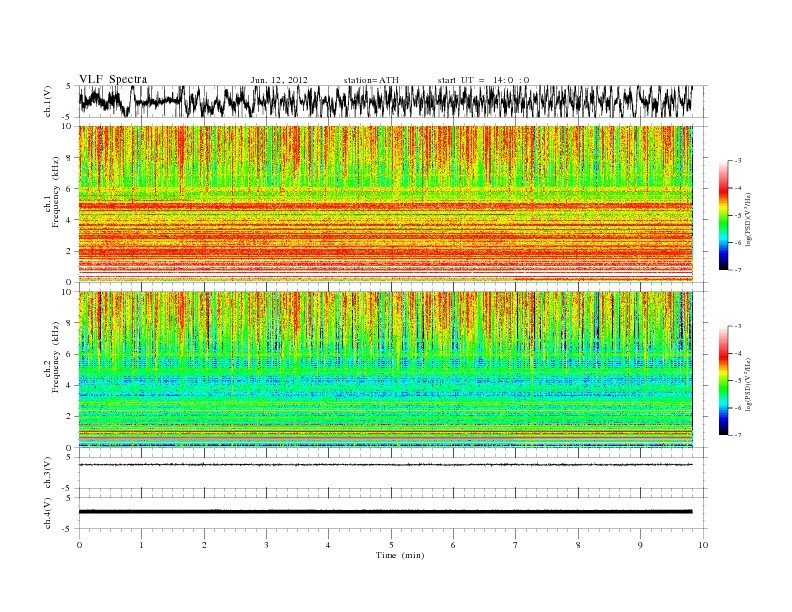Click the "6" kHz tick on ch.2 spectrogram
Screen dimensions: 792x612
pos(69,354)
